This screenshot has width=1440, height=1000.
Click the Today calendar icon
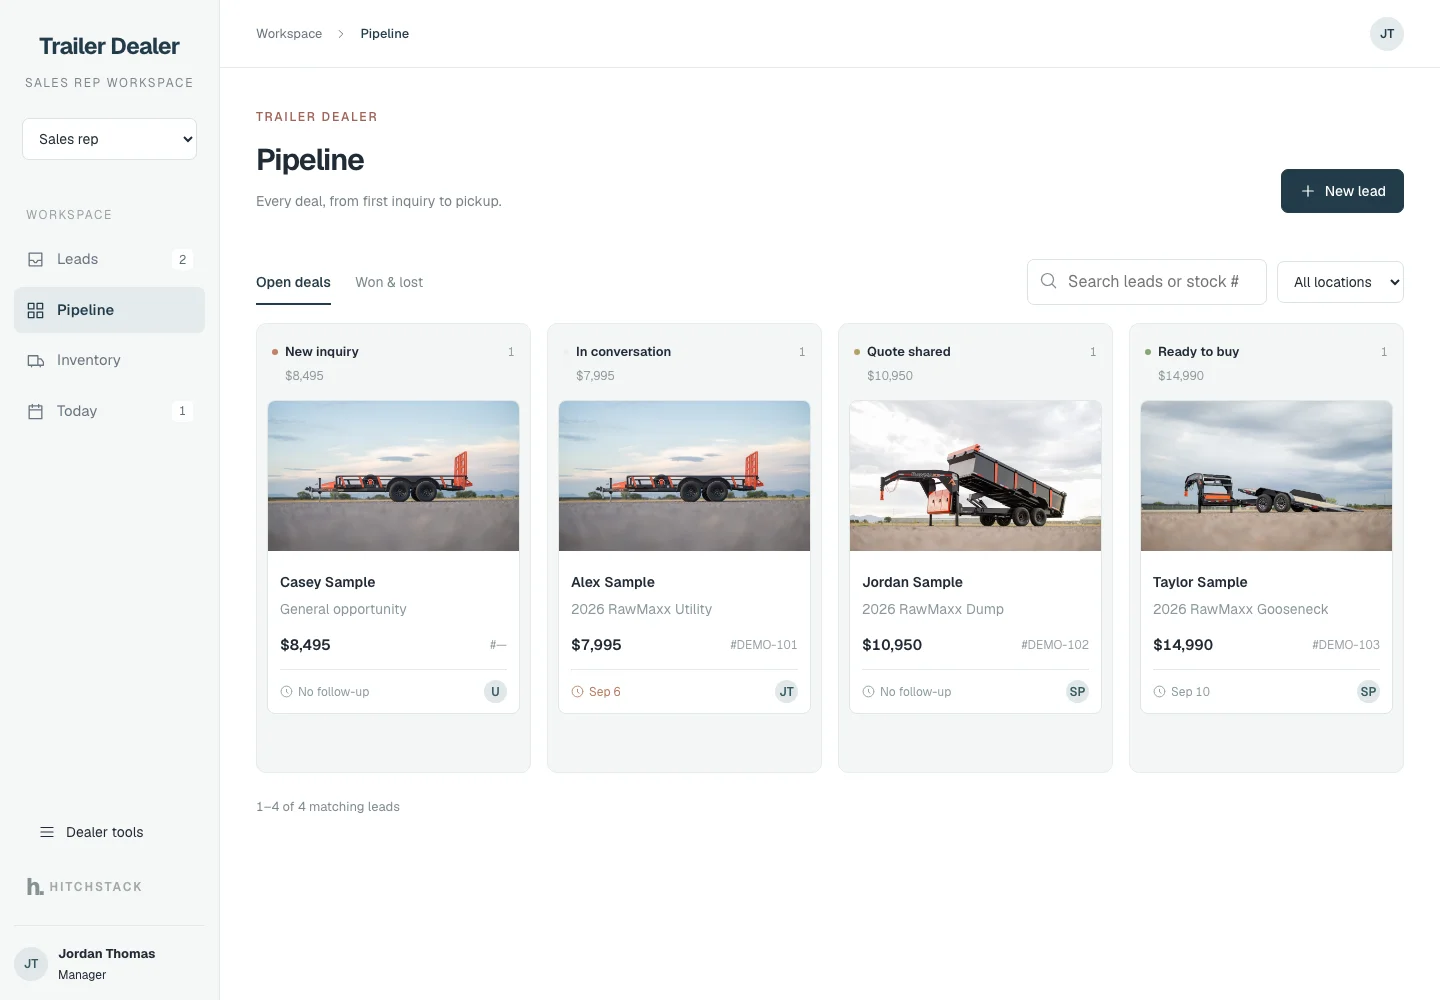pos(36,411)
